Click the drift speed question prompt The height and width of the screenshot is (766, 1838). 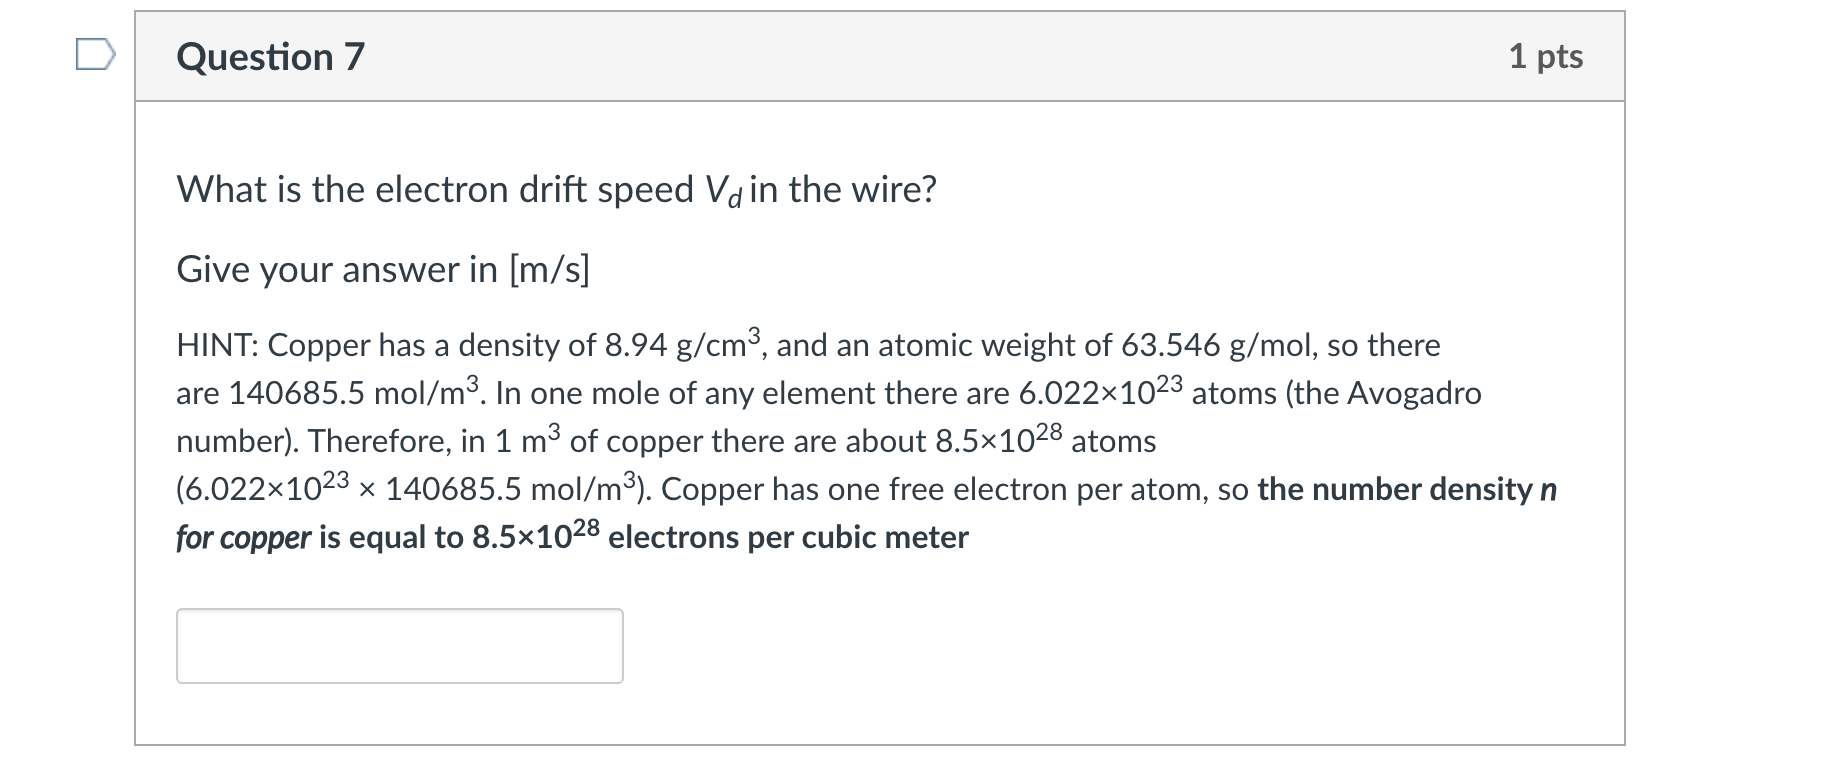[x=555, y=189]
